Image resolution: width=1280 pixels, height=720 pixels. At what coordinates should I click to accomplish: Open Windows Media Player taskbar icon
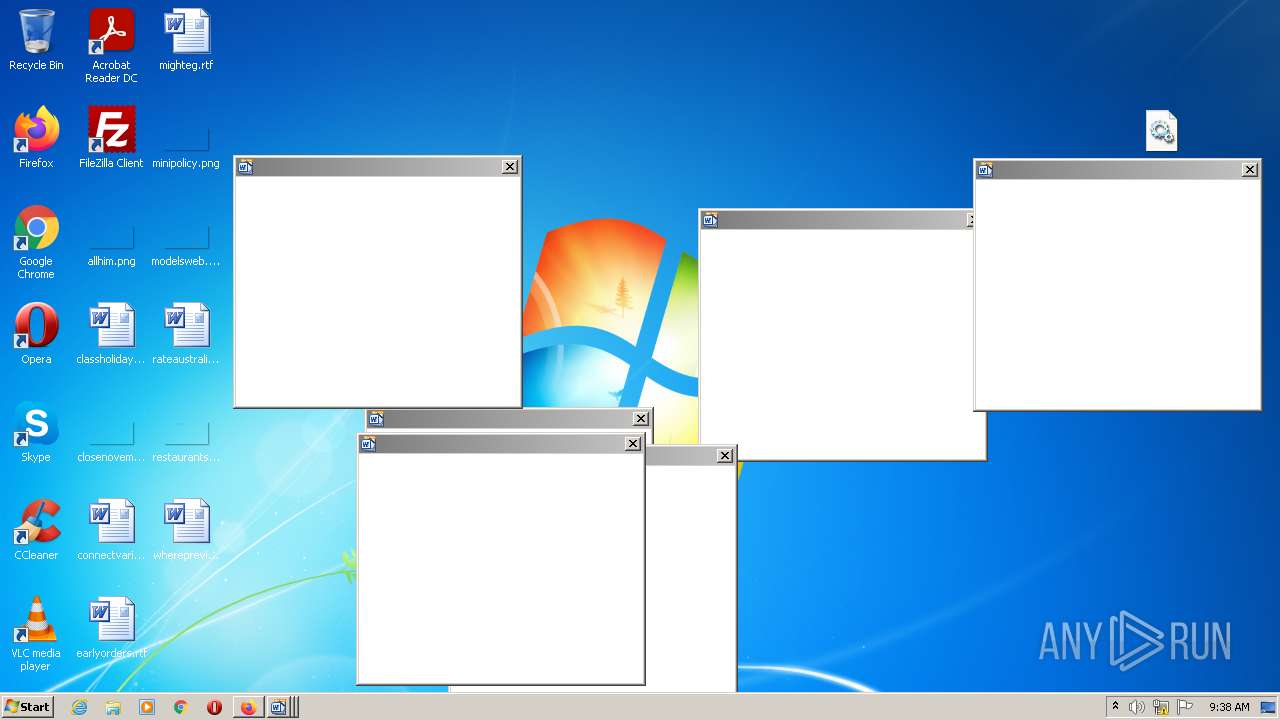(x=147, y=707)
